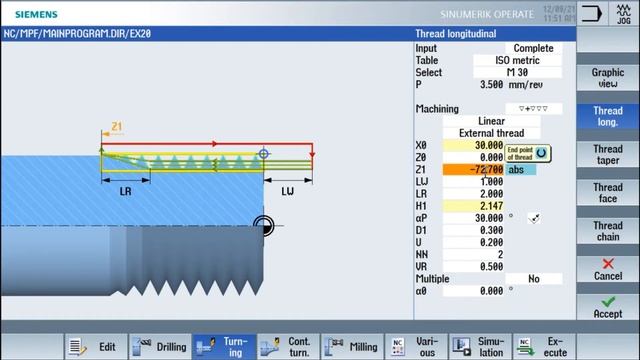Click the Thread longitudinal title
Viewport: 640px width, 360px height.
(456, 34)
